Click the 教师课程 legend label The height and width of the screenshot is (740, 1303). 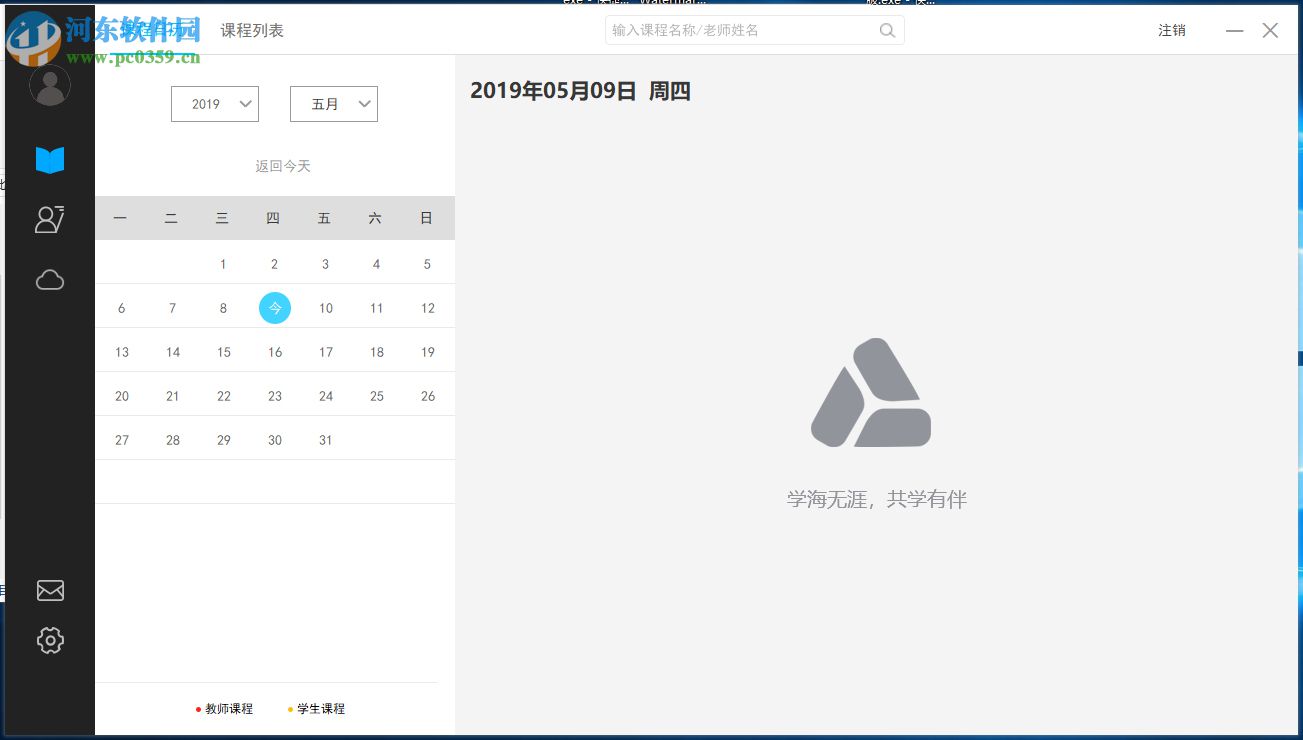tap(229, 709)
